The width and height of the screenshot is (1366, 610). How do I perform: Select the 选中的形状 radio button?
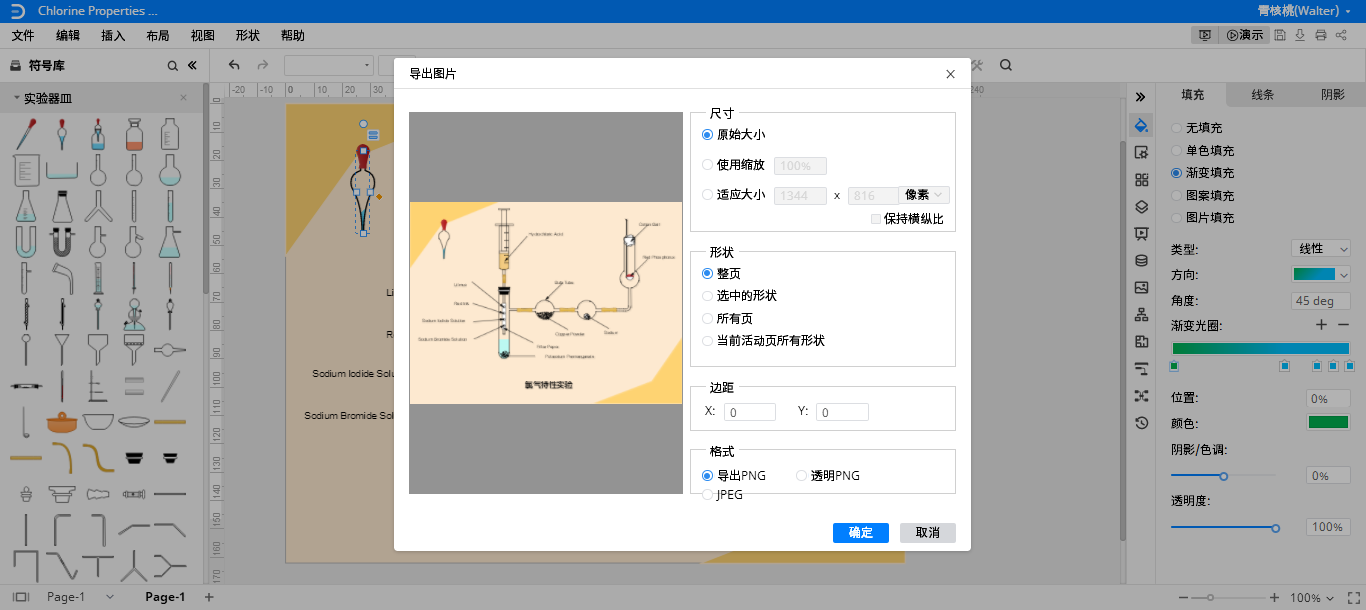click(x=708, y=296)
